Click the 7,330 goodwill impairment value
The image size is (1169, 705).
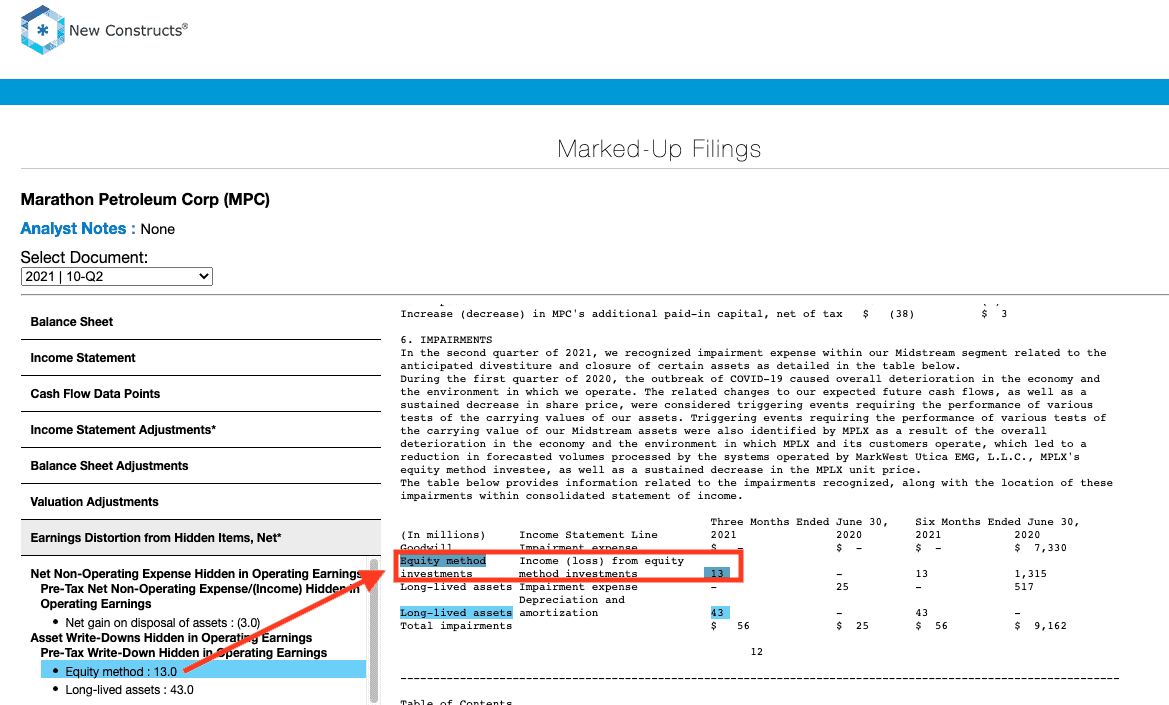(x=1050, y=548)
